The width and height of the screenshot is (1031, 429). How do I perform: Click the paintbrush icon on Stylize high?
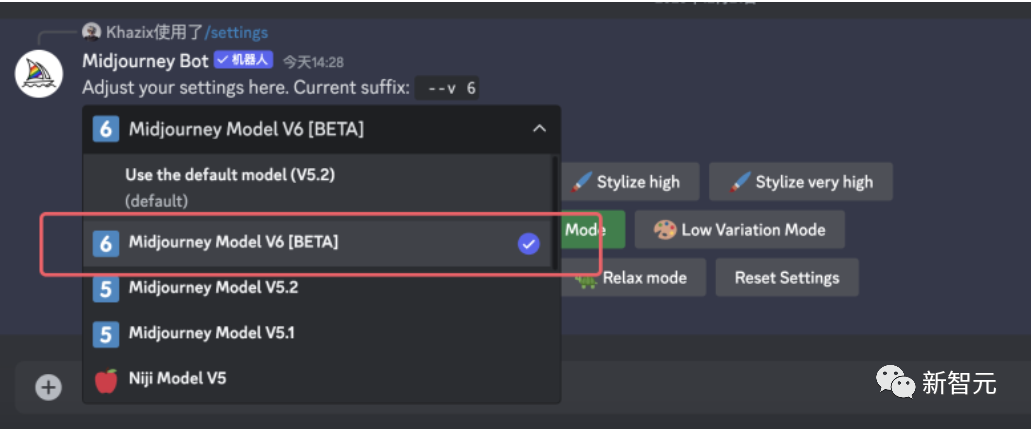(x=581, y=182)
